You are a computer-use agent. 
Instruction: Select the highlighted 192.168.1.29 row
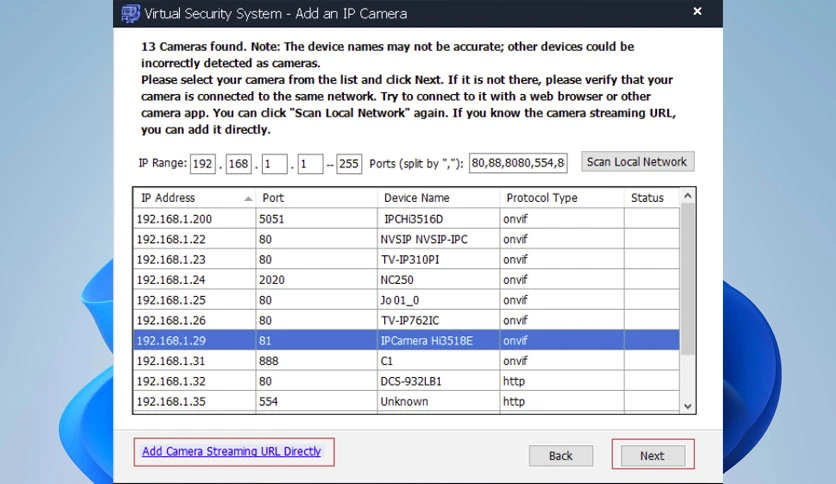point(406,341)
